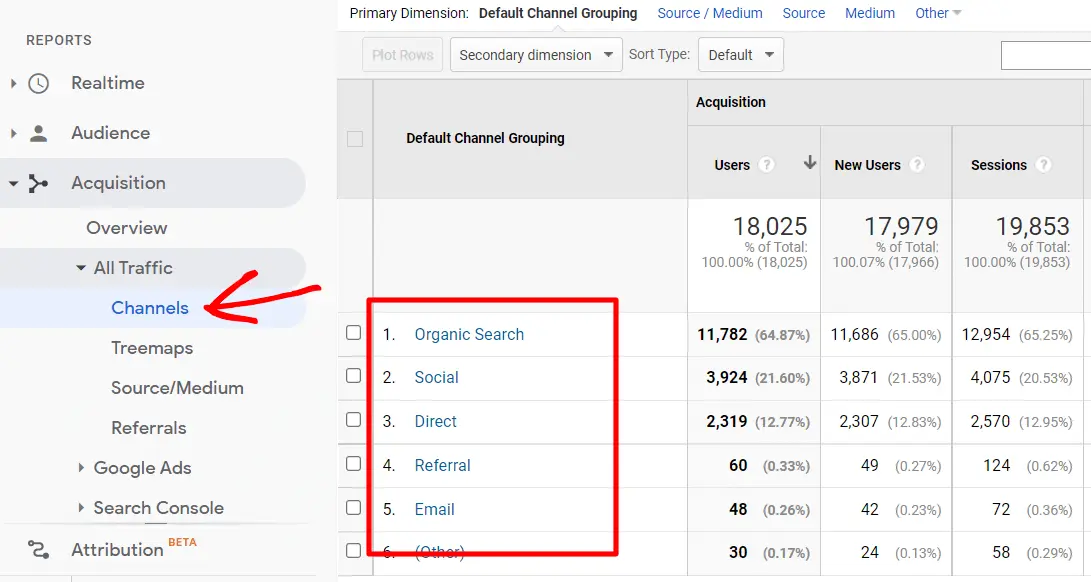Open Treemaps report in sidebar

[x=152, y=348]
